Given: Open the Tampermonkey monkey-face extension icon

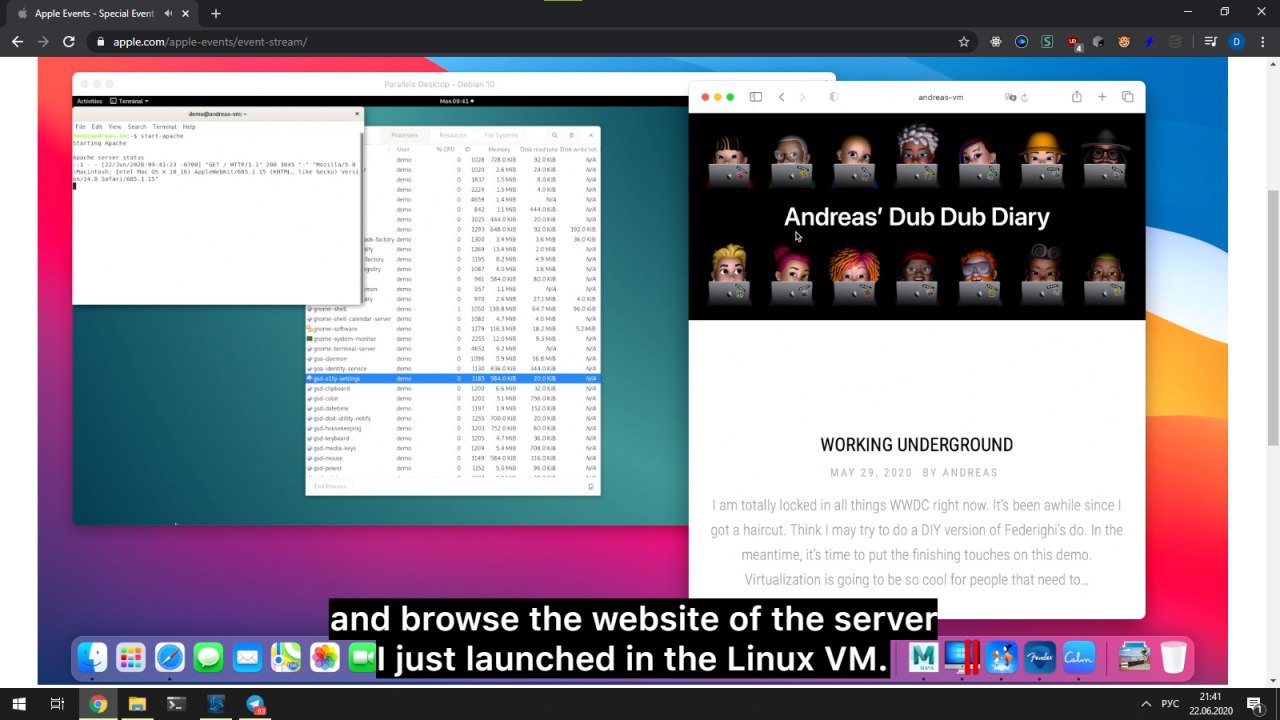Looking at the screenshot, I should [x=1124, y=42].
